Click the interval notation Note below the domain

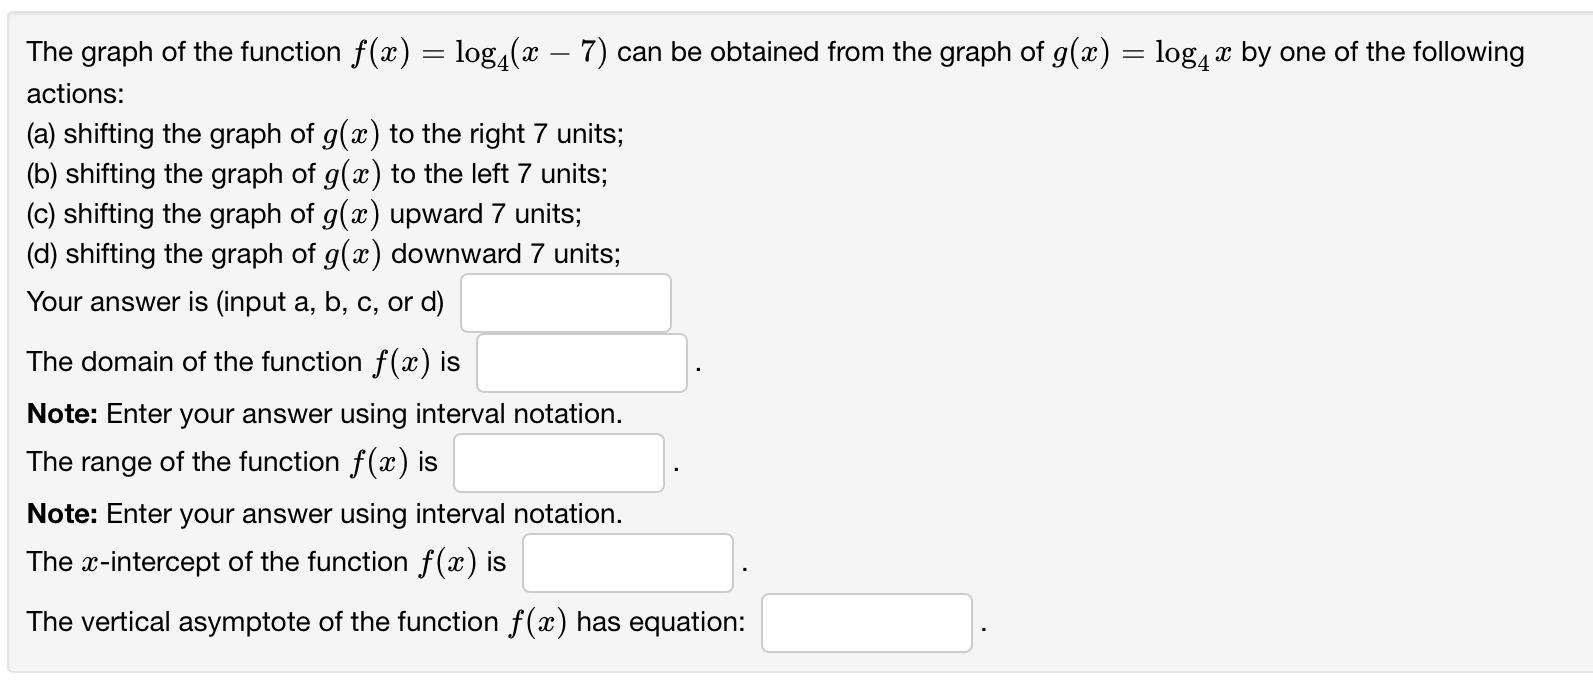325,414
